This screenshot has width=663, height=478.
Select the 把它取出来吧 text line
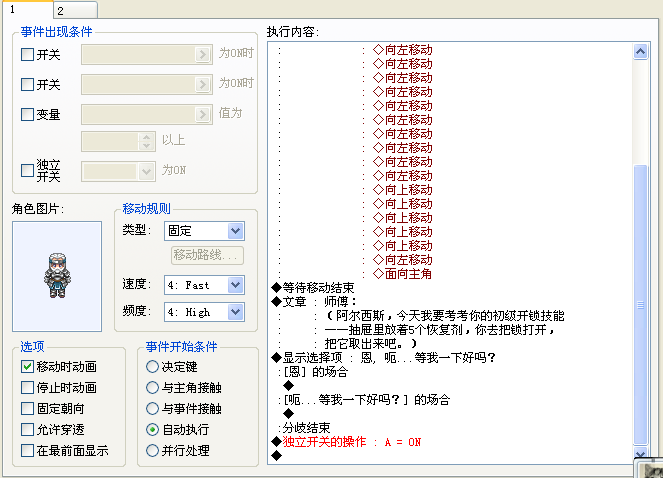click(371, 344)
